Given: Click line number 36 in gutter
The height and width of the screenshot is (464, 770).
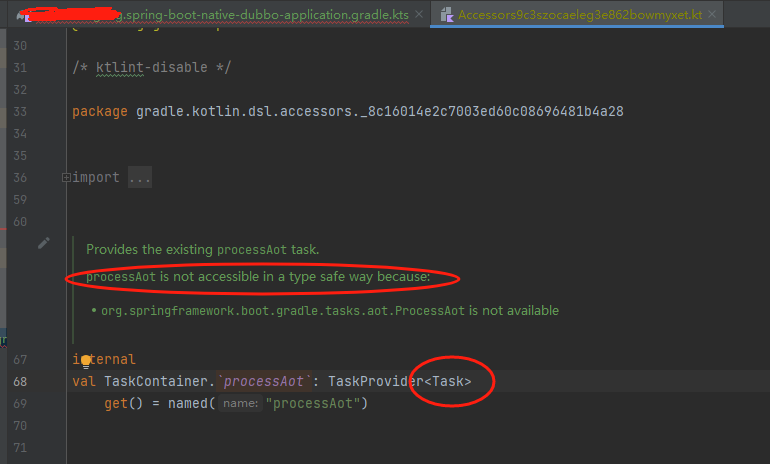Looking at the screenshot, I should 20,178.
